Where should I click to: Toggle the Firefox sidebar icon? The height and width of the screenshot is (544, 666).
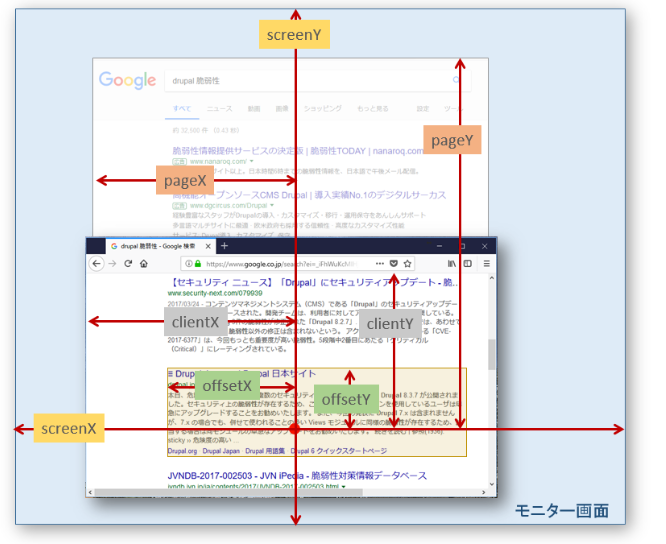pyautogui.click(x=468, y=264)
